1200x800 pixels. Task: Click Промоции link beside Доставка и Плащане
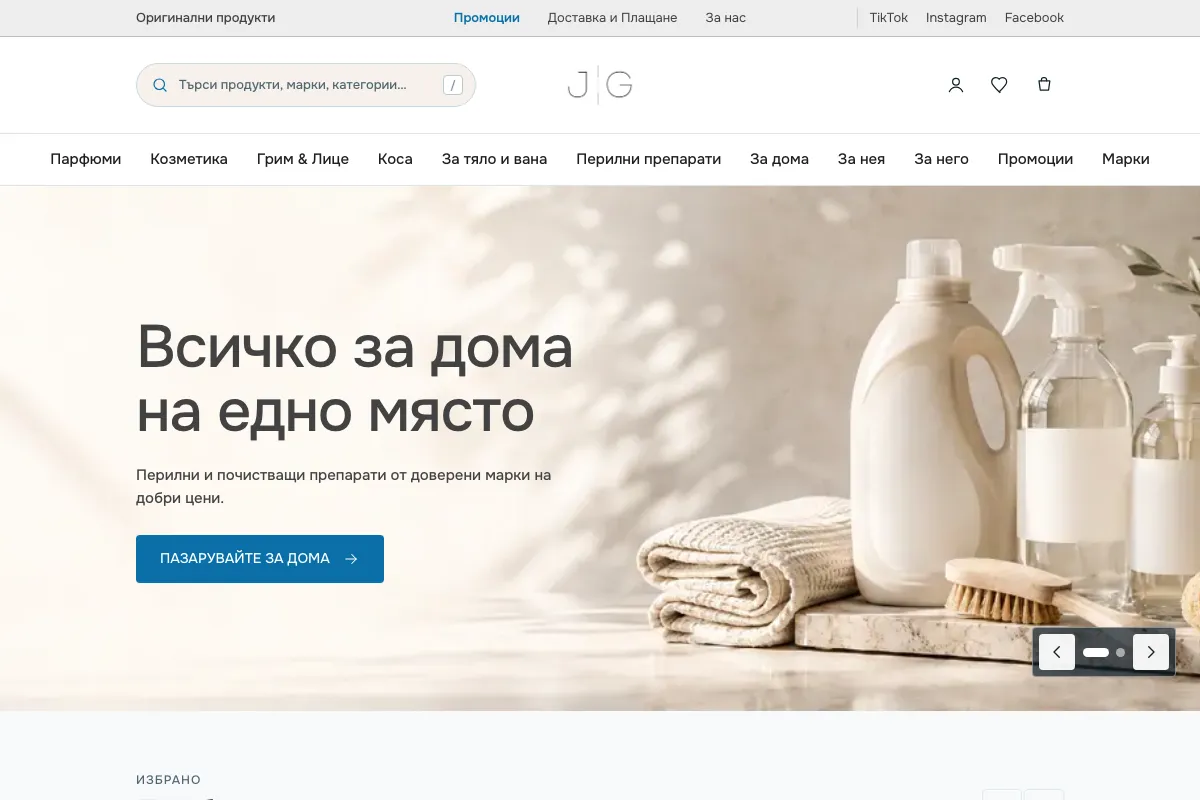pos(487,18)
